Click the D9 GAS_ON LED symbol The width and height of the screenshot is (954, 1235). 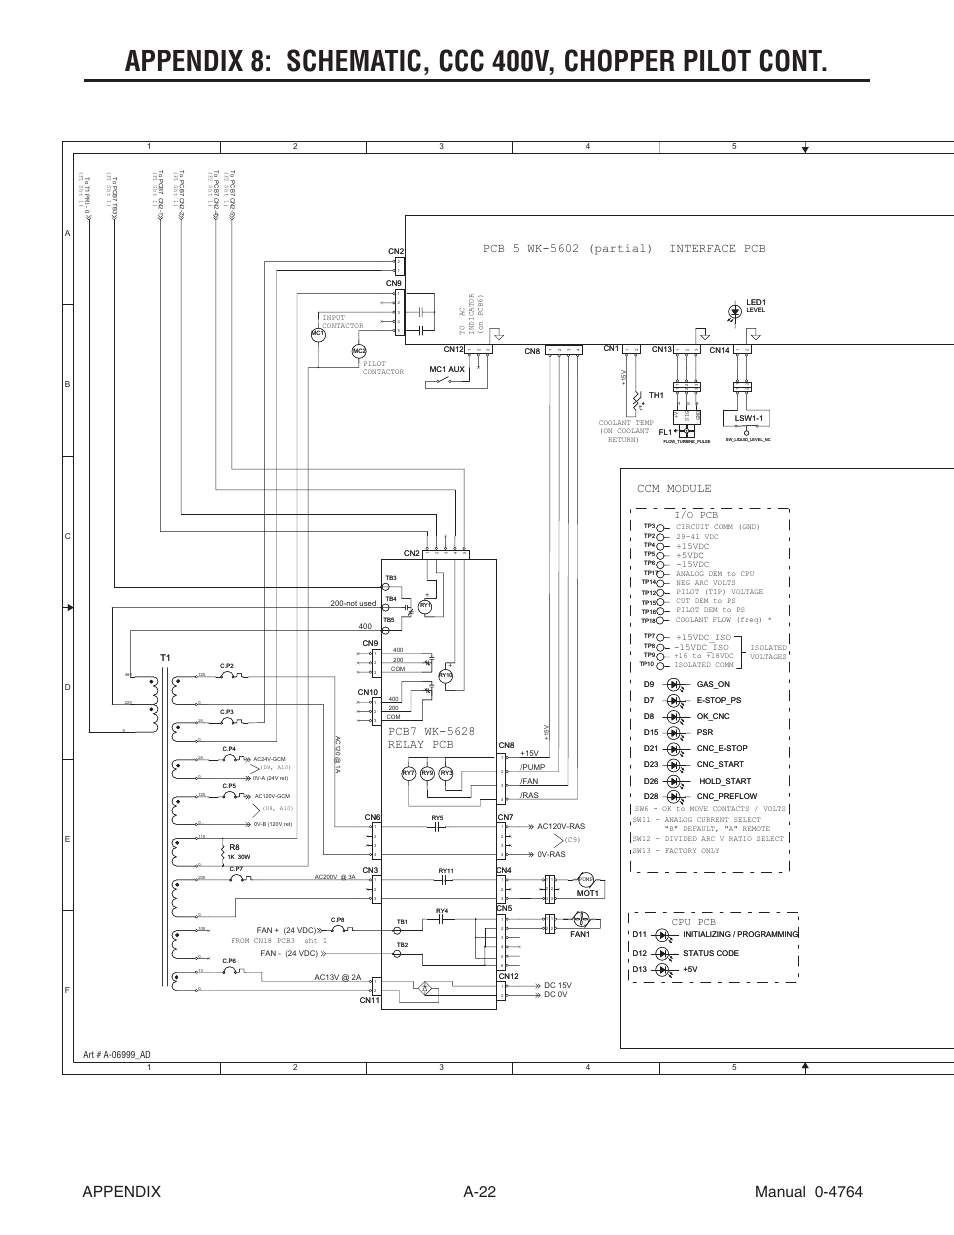(x=672, y=685)
